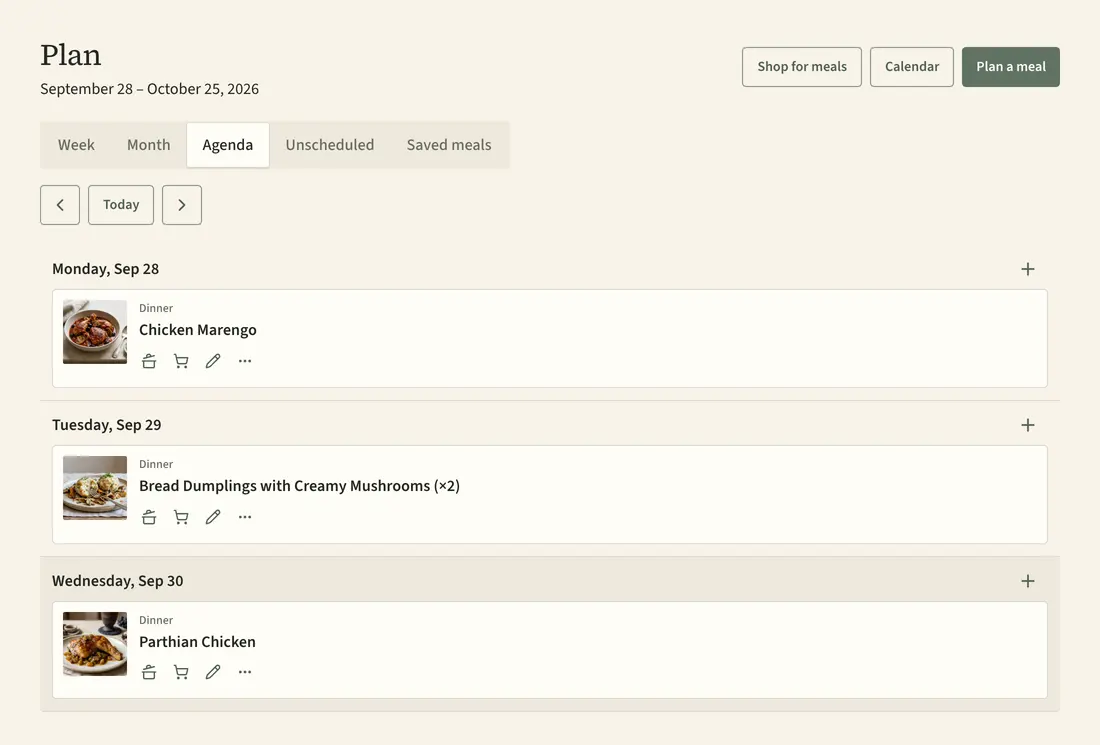The height and width of the screenshot is (745, 1100).
Task: Jump to Today
Action: 121,205
